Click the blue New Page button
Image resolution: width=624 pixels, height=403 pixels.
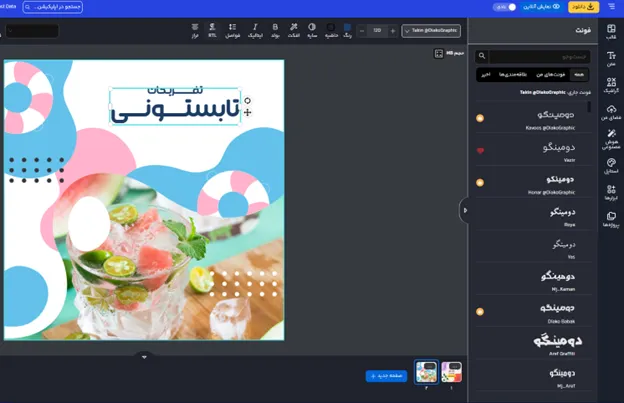386,376
